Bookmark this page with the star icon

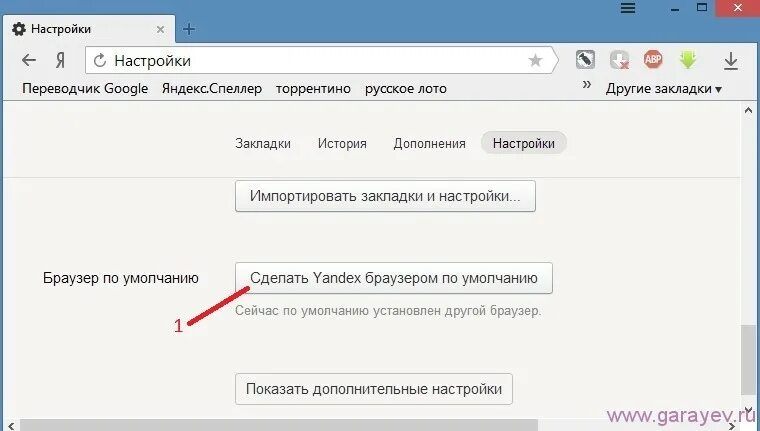point(535,61)
